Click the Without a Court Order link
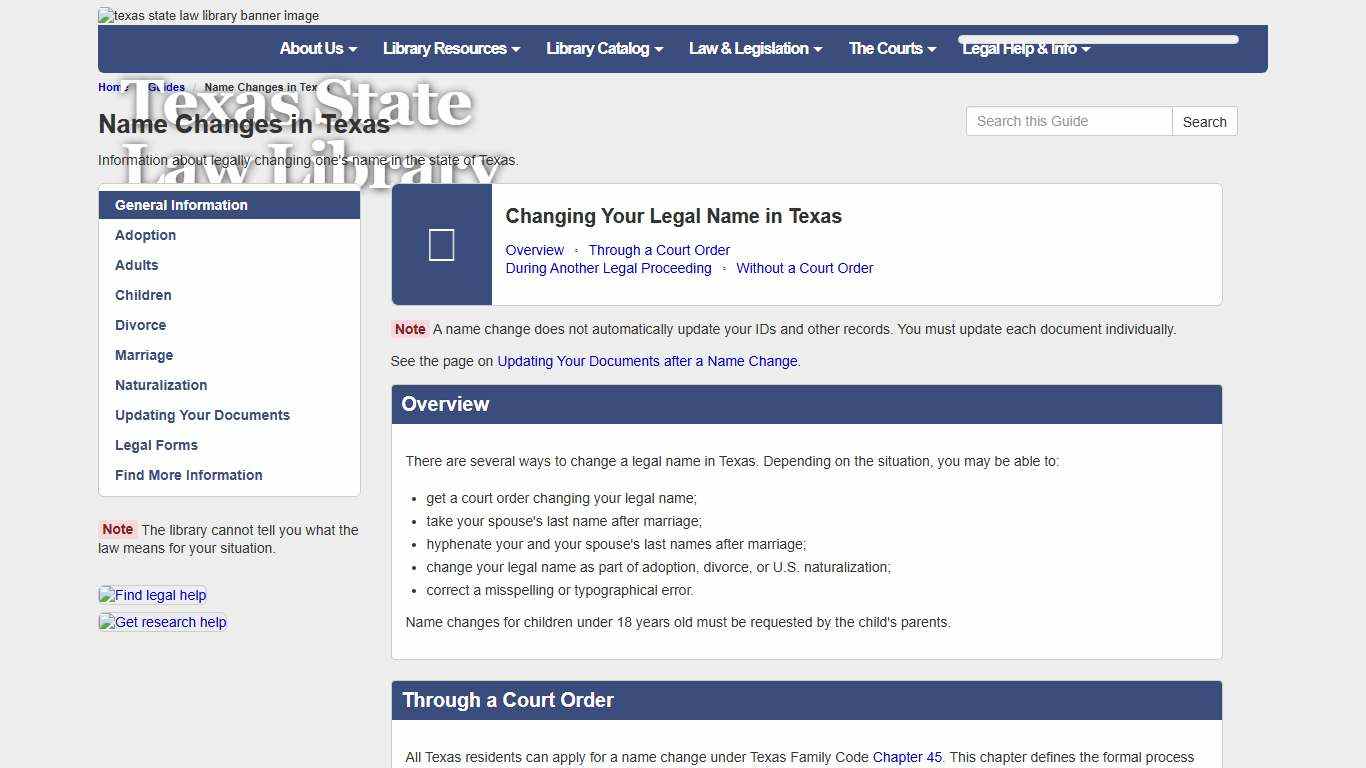This screenshot has width=1366, height=768. coord(805,268)
